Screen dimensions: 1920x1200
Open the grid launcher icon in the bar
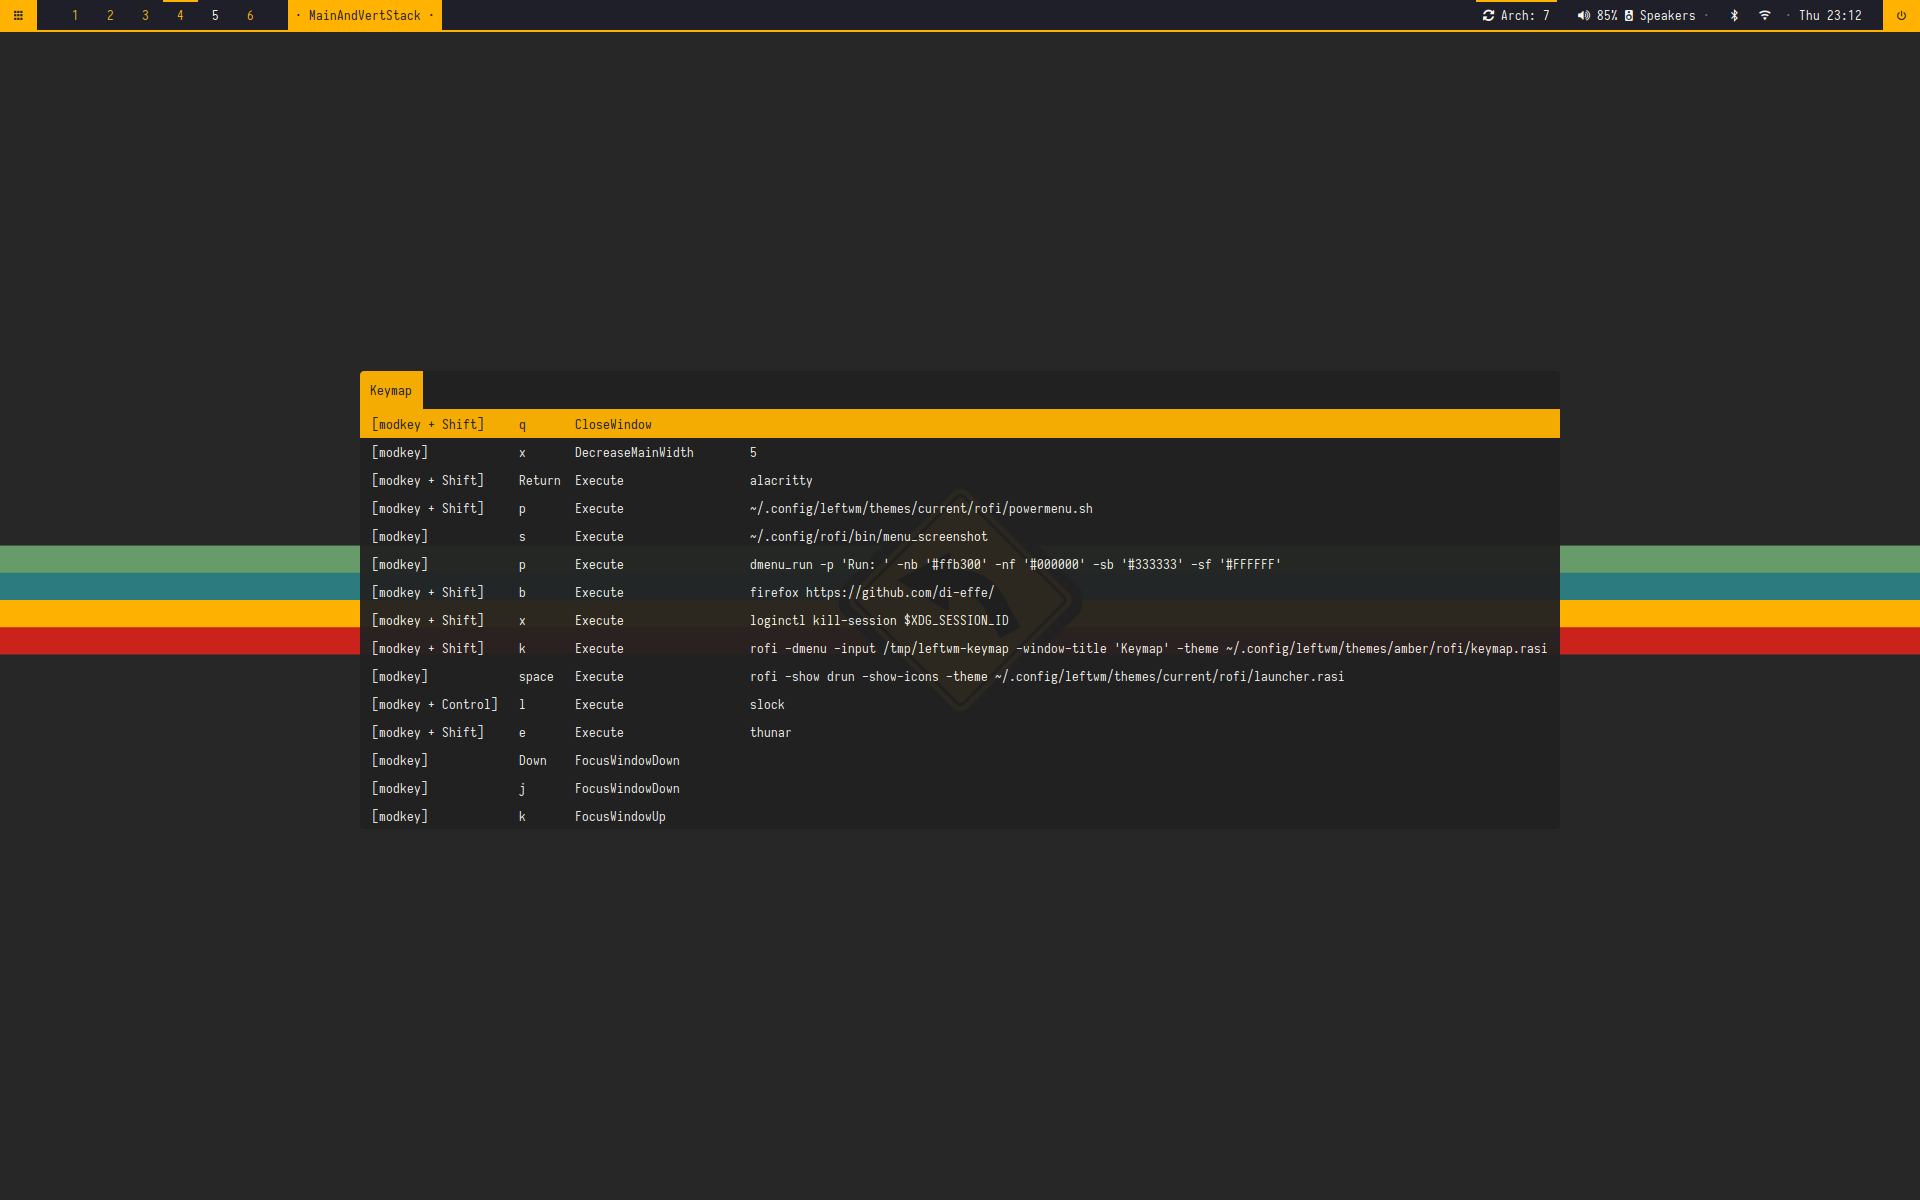pyautogui.click(x=18, y=15)
